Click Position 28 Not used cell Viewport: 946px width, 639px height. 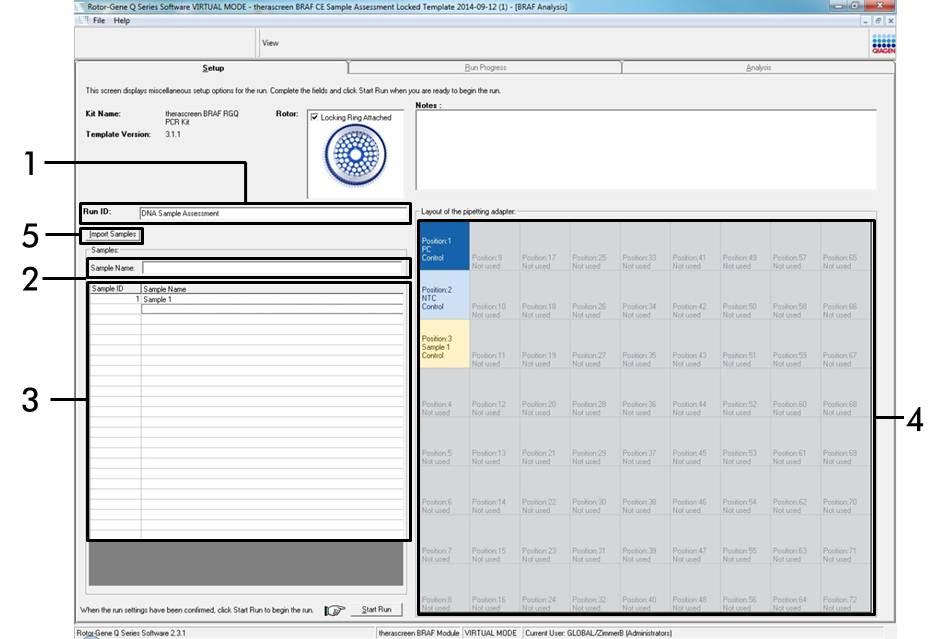(x=595, y=392)
